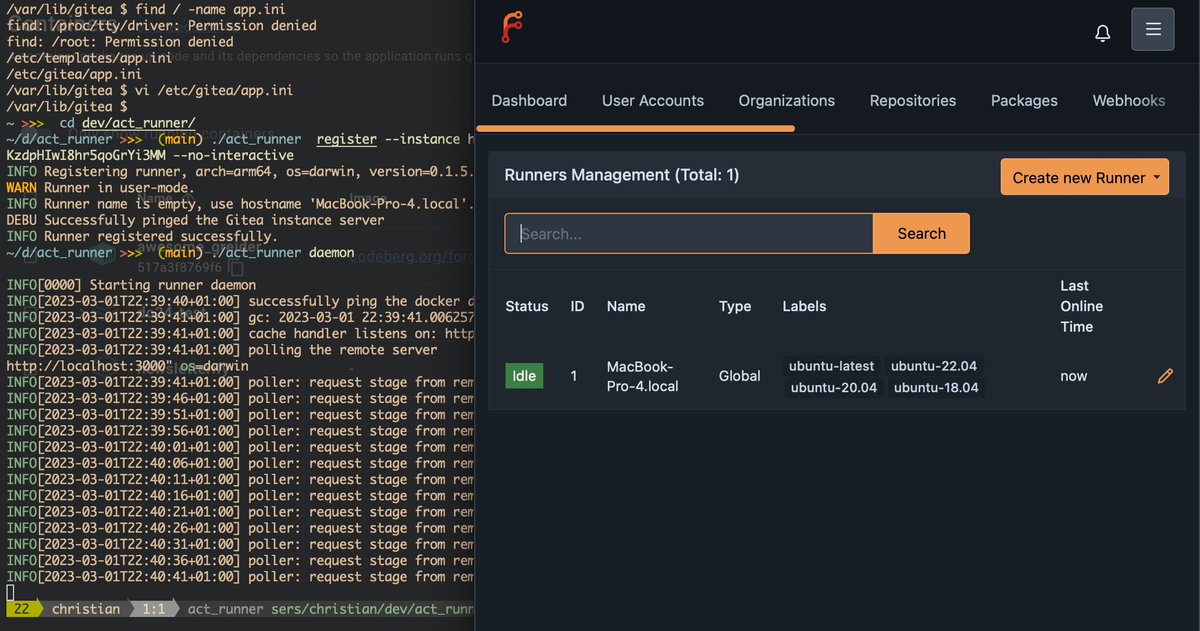1200x631 pixels.
Task: Click 'cd dev/act_runner/' command in terminal
Action: tap(127, 123)
